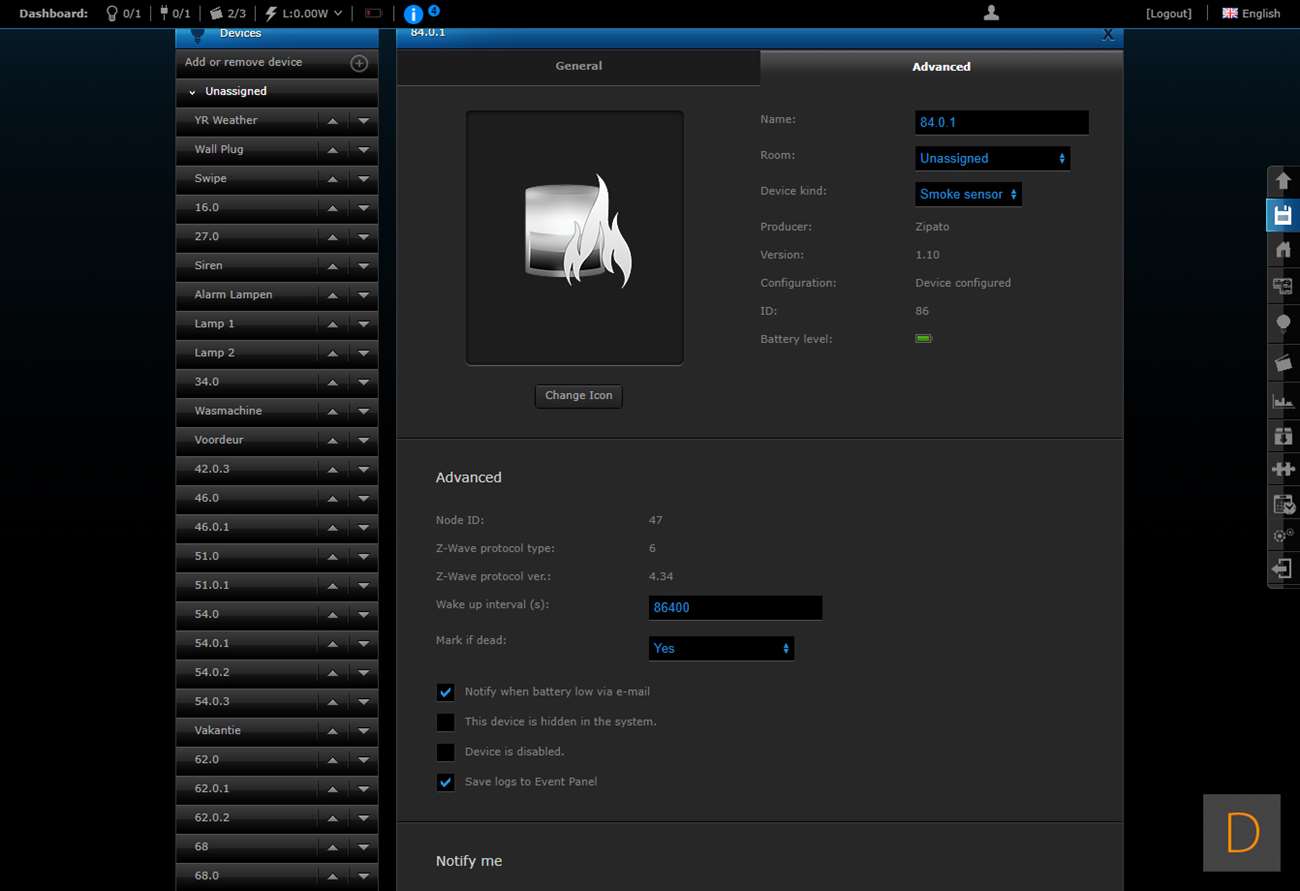Switch to the General tab

(x=578, y=66)
